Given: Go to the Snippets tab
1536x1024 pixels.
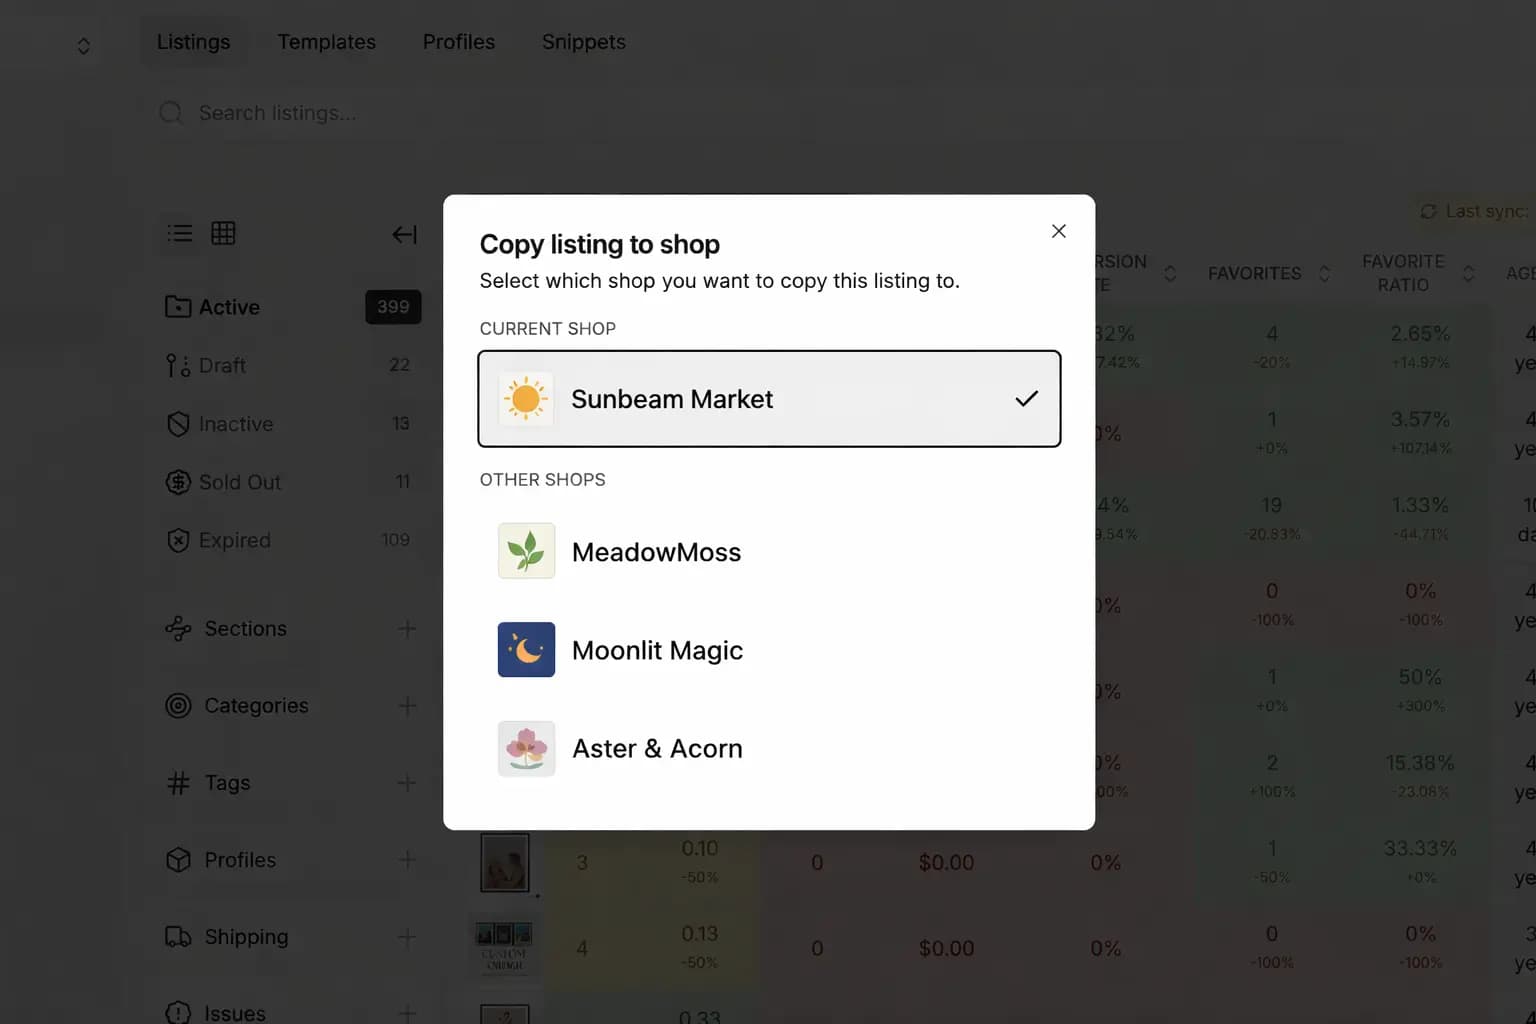Looking at the screenshot, I should coord(584,42).
